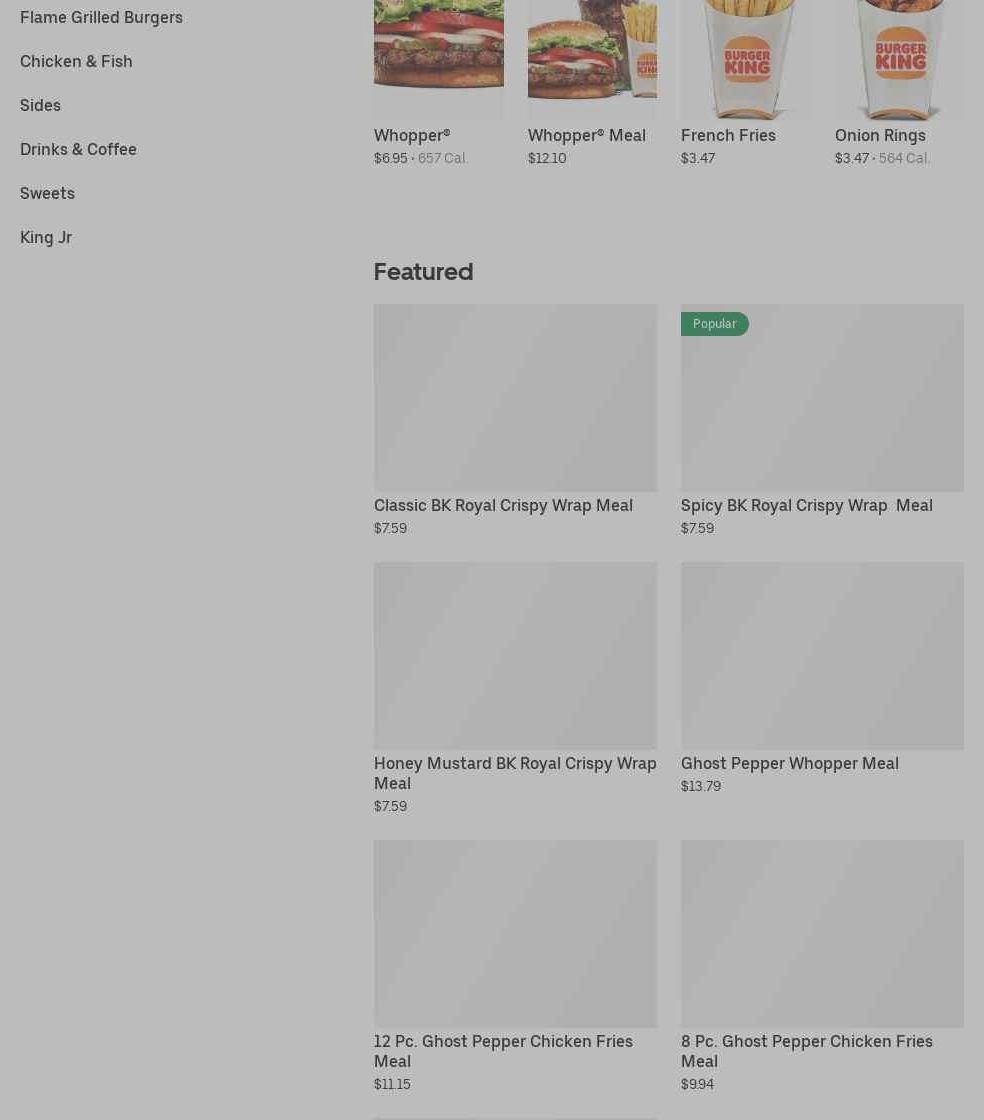984x1120 pixels.
Task: Open 12 Pc. Ghost Pepper Chicken Fries Meal
Action: [503, 1051]
